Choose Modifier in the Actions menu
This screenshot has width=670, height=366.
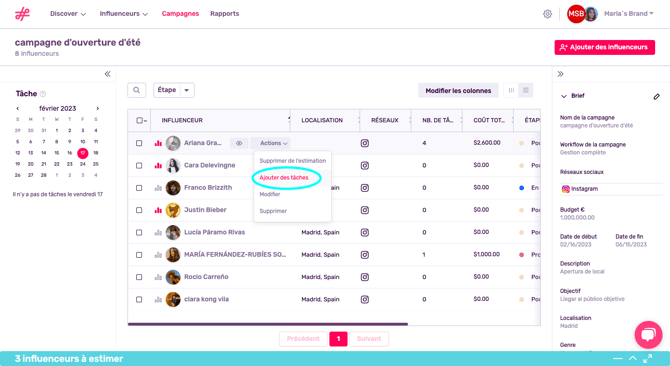coord(270,194)
